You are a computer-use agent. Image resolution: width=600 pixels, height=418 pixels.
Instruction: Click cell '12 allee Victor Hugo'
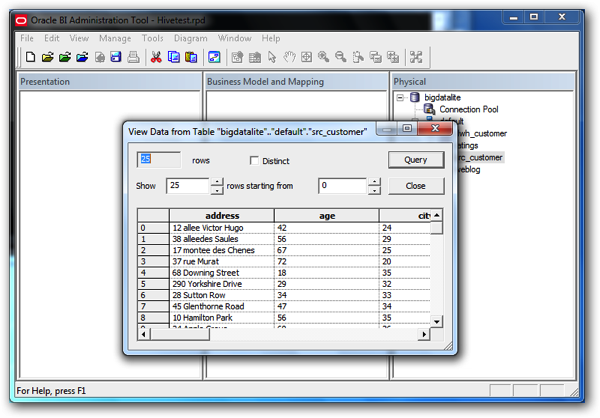[222, 228]
